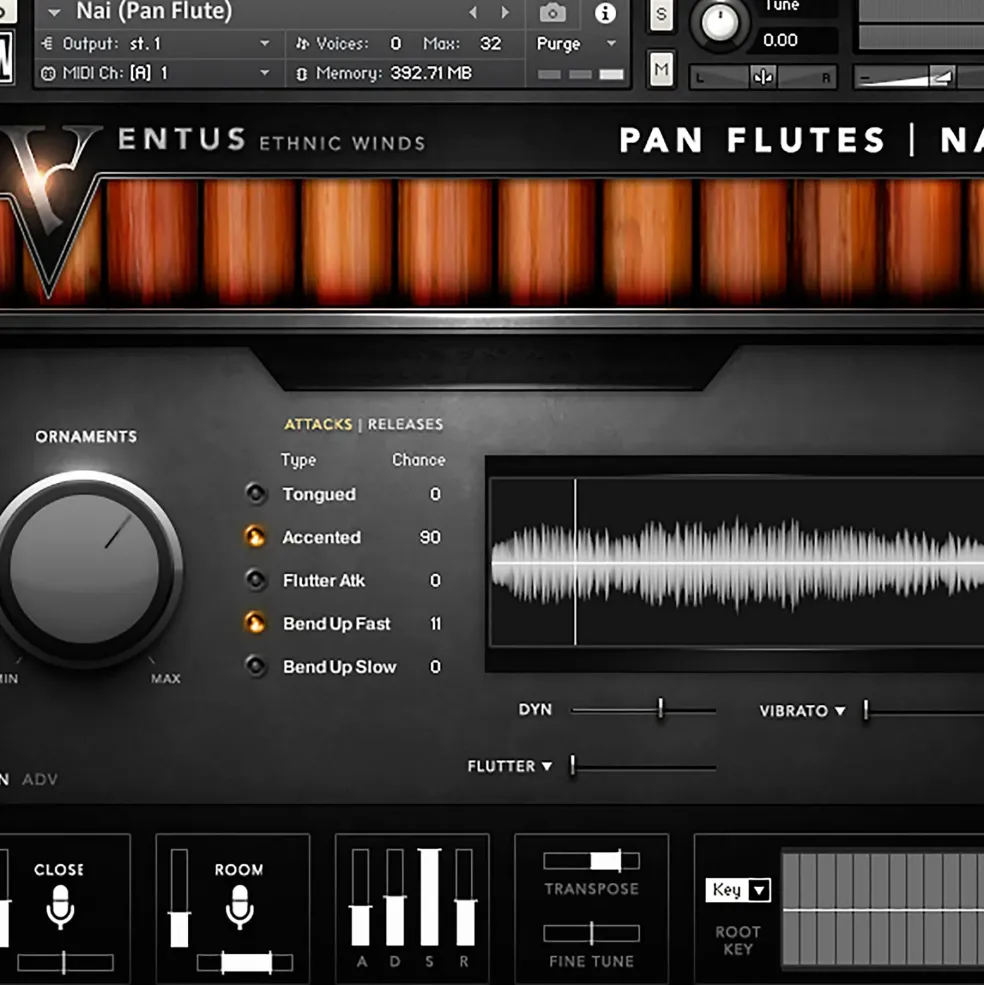
Task: Solo the instrument with S button
Action: point(661,14)
